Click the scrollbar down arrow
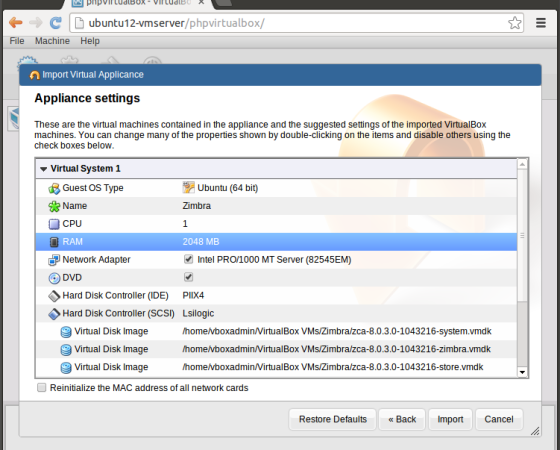The height and width of the screenshot is (450, 560). click(x=522, y=372)
